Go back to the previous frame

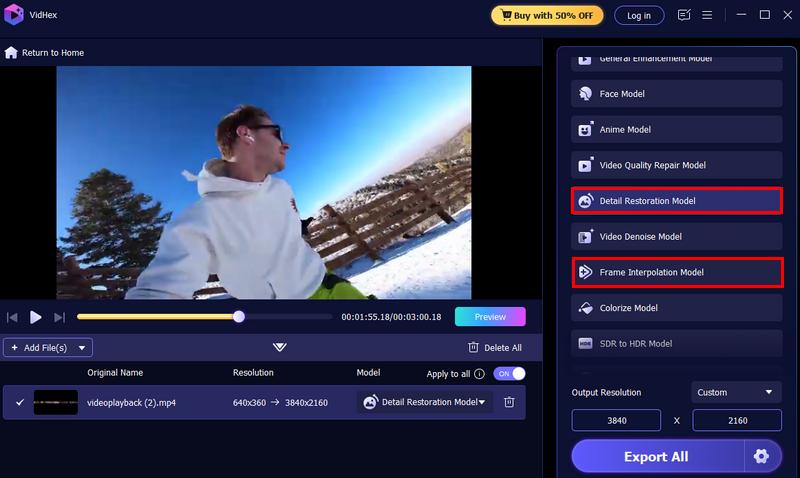[x=13, y=317]
